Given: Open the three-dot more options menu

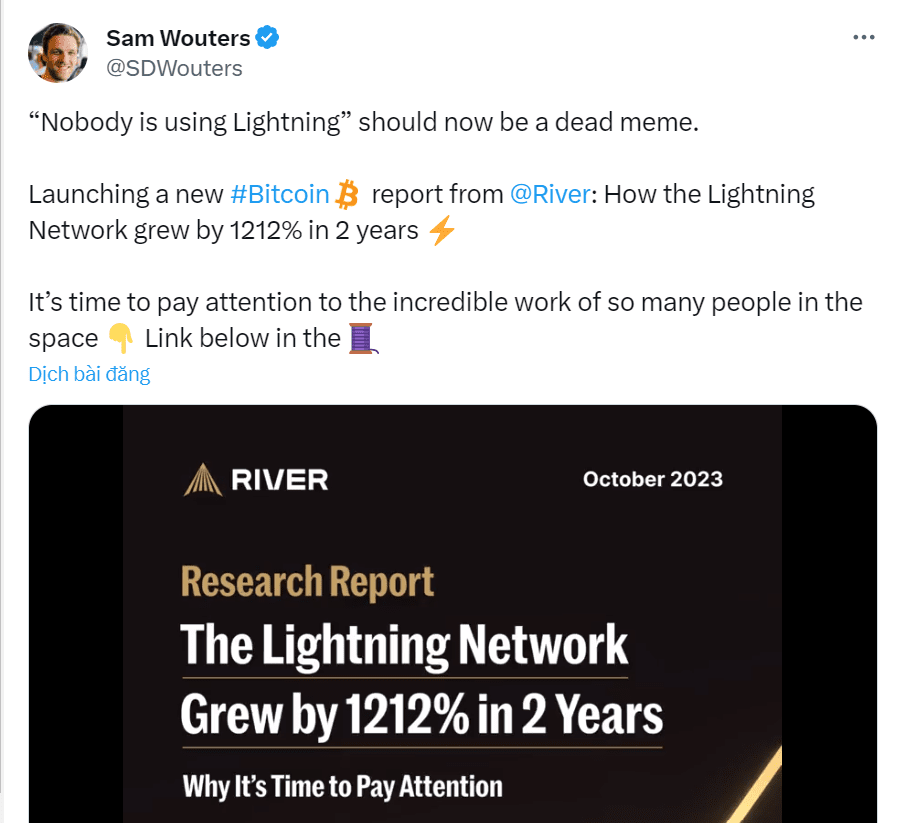Looking at the screenshot, I should tap(864, 37).
